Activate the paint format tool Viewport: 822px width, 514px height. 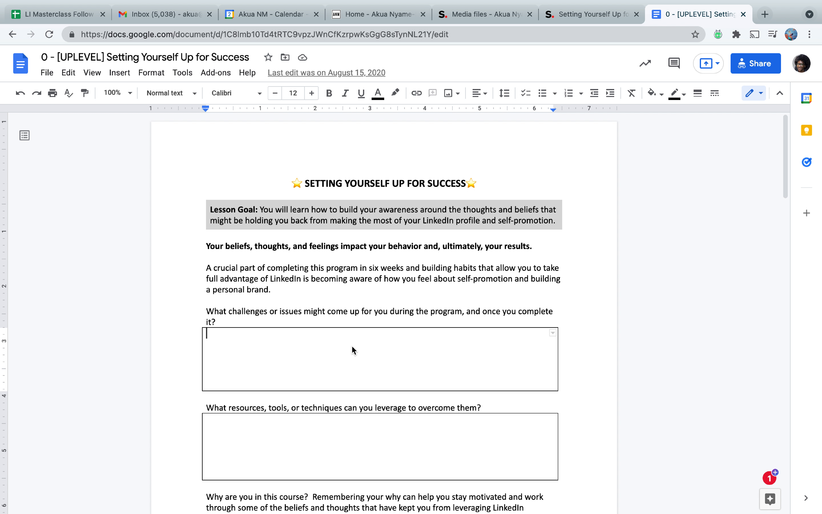tap(84, 93)
